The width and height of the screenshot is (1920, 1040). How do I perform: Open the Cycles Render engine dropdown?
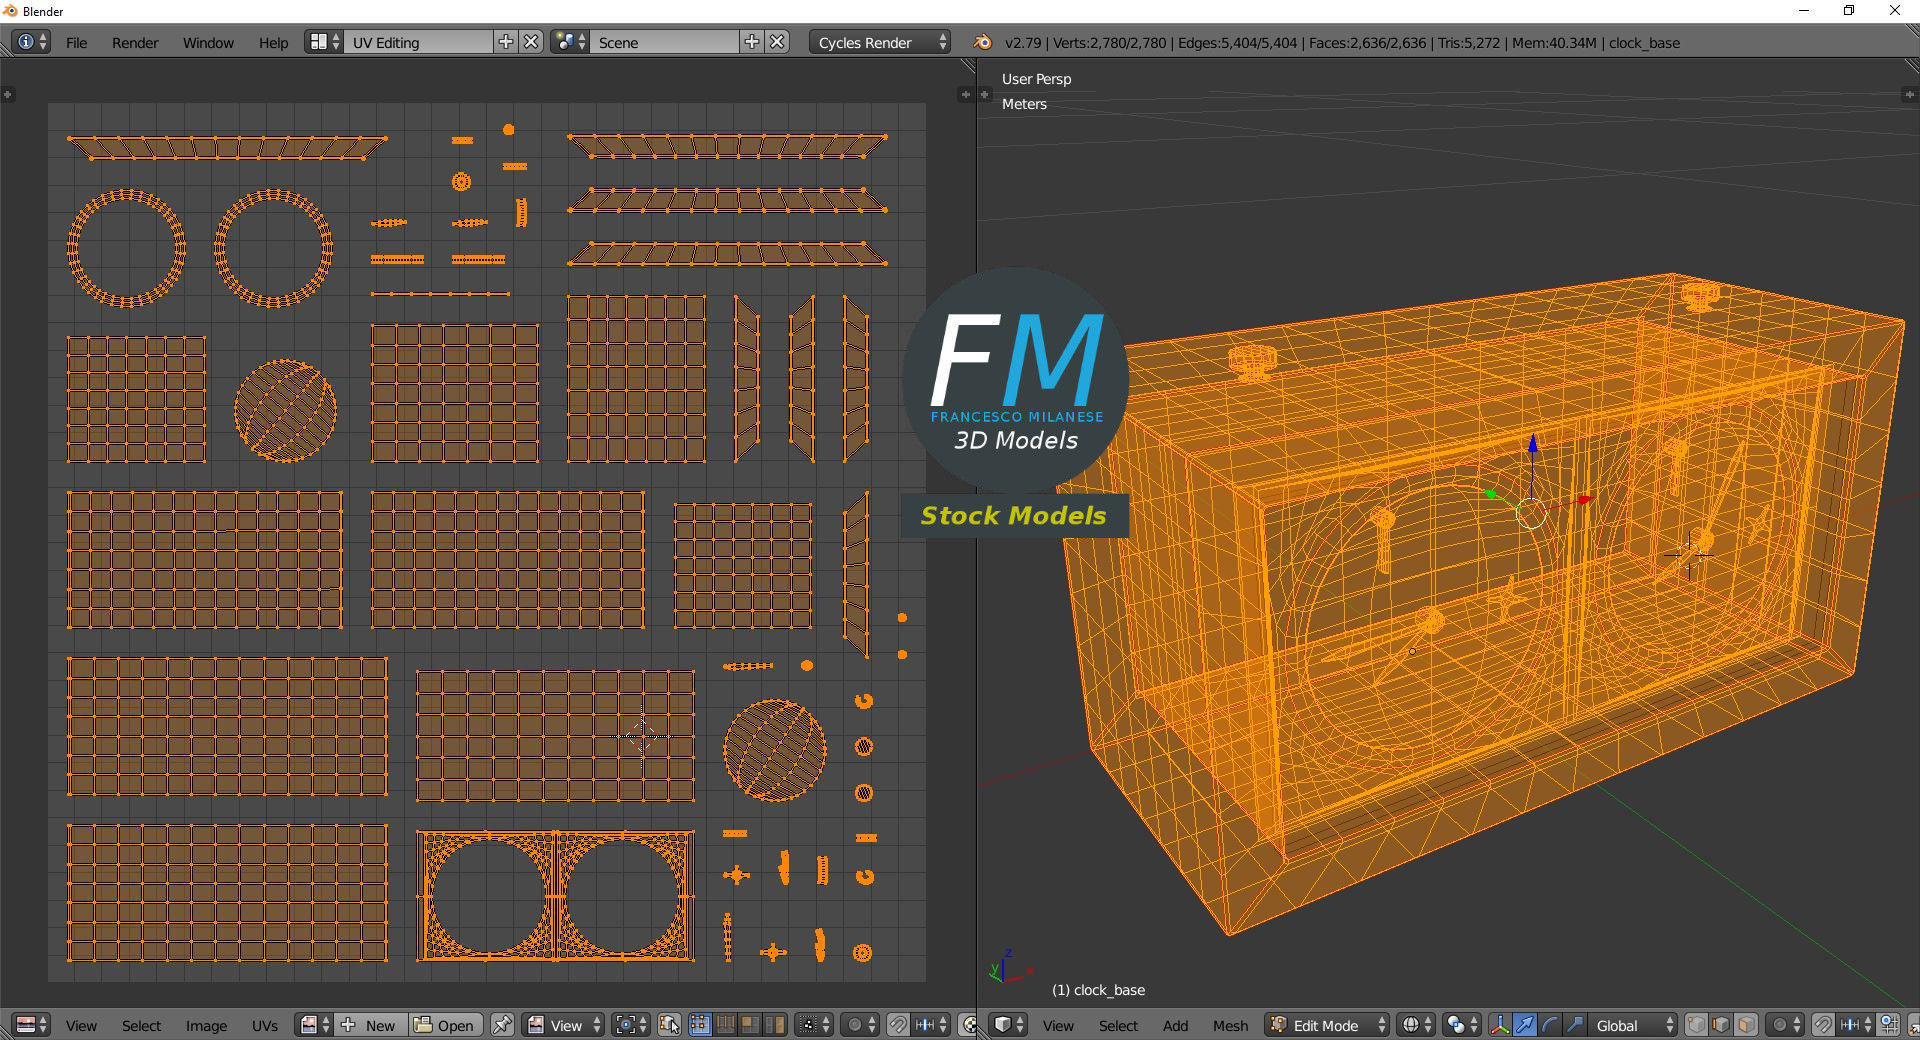[879, 42]
